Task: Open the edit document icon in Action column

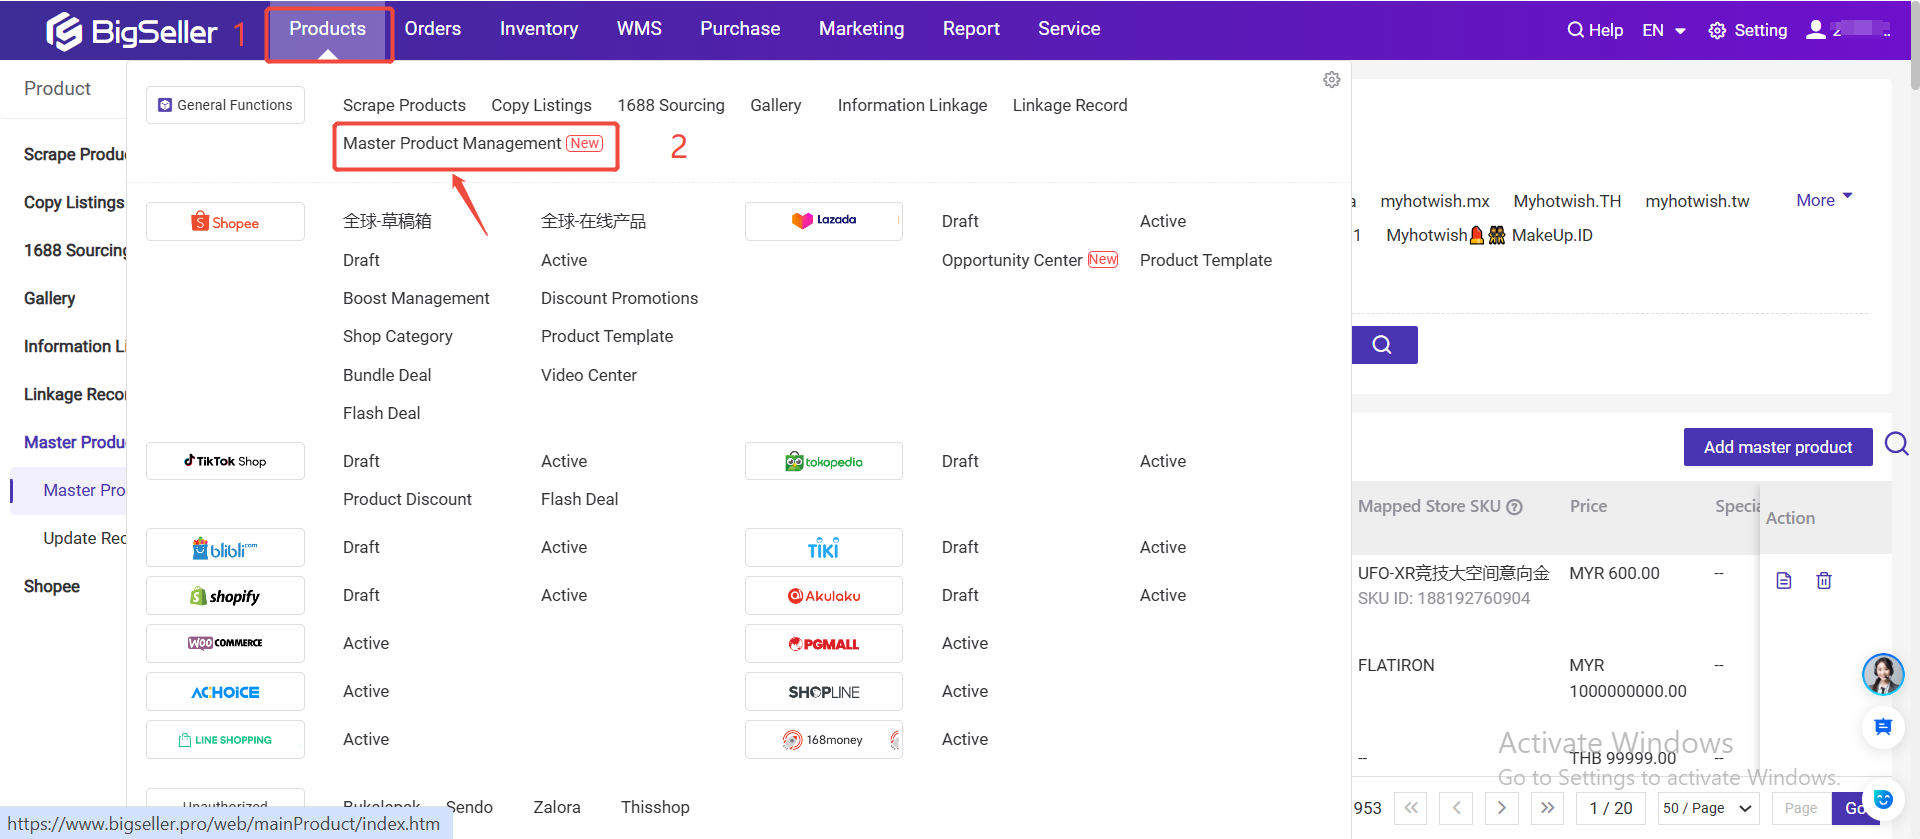Action: (x=1783, y=581)
